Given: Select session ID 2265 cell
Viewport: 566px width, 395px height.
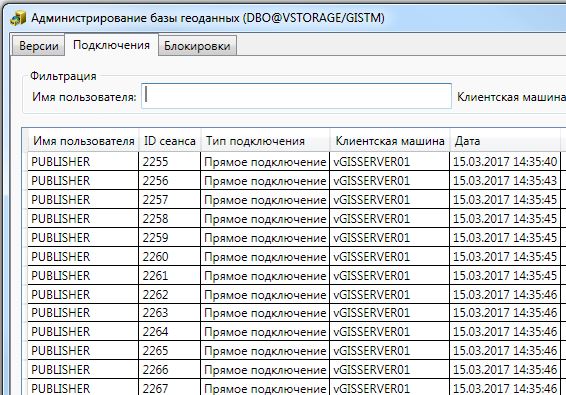Looking at the screenshot, I should (x=169, y=351).
